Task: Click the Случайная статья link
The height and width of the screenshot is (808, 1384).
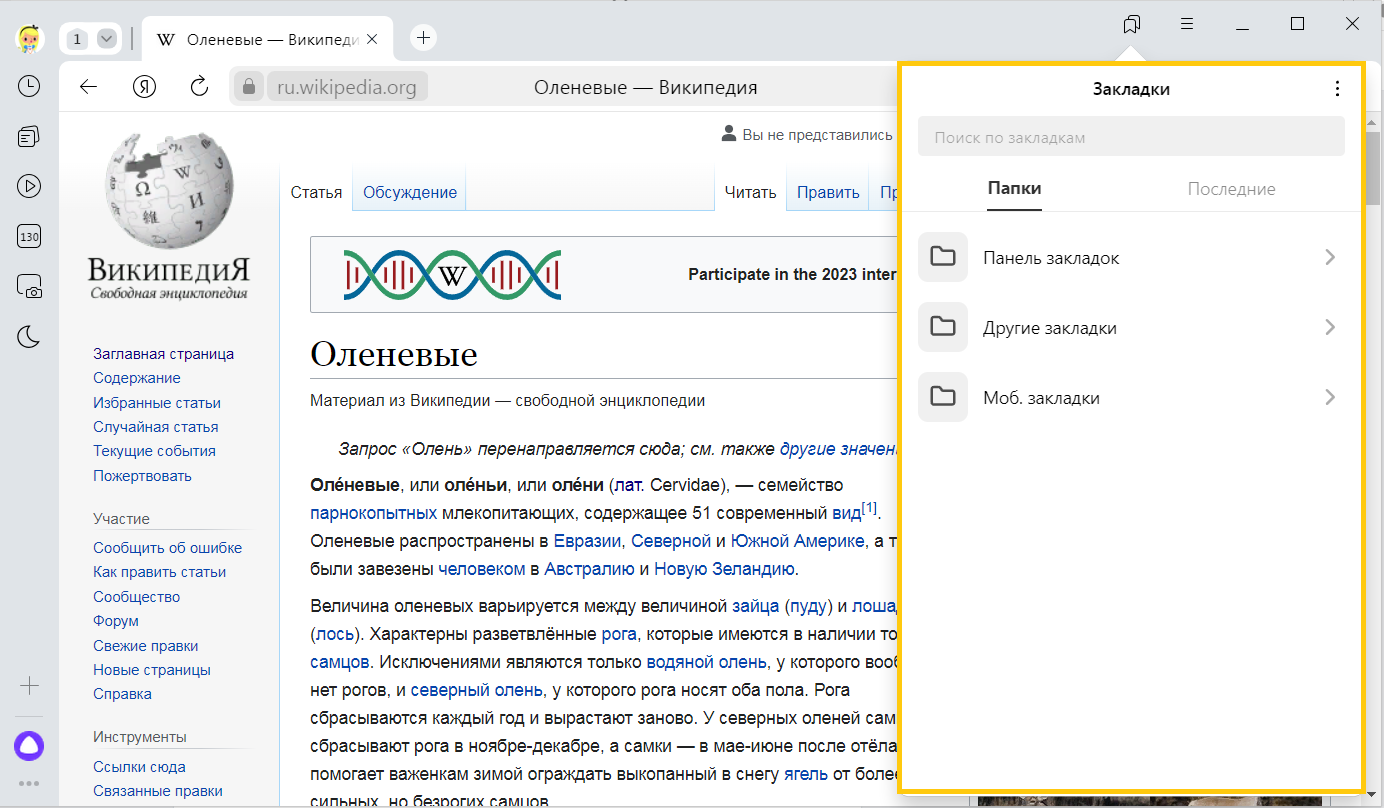Action: 155,427
